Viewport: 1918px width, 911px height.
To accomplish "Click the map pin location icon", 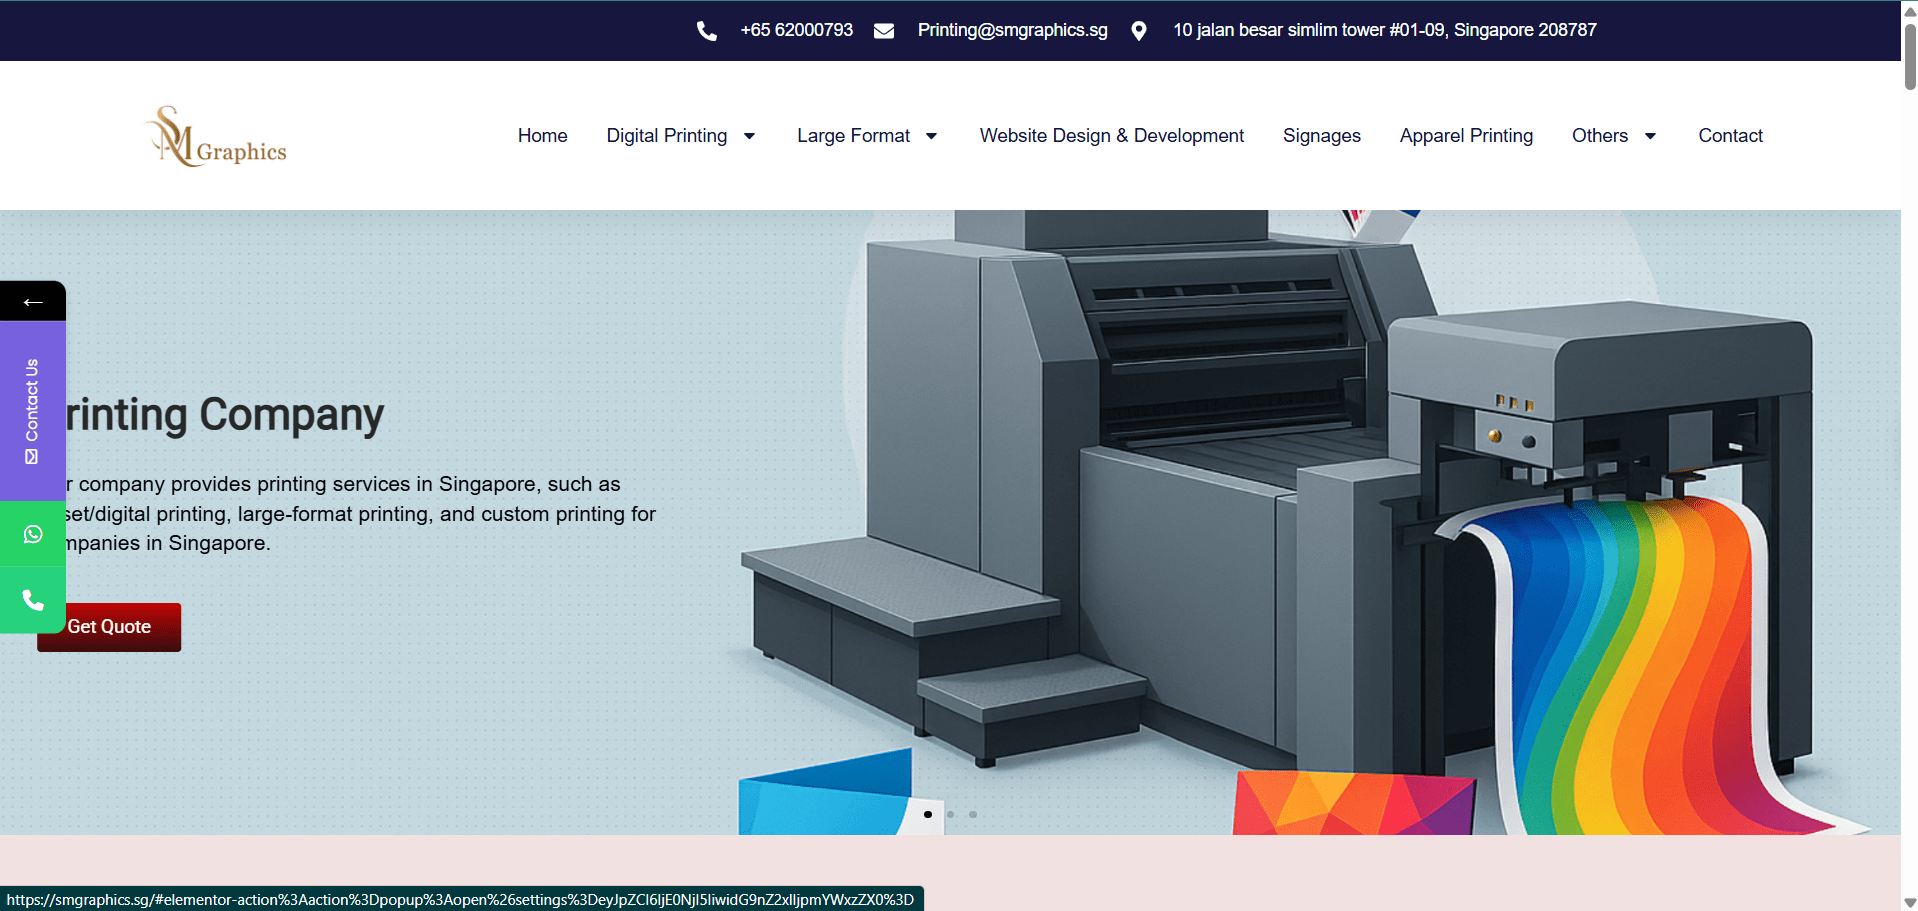I will 1138,31.
